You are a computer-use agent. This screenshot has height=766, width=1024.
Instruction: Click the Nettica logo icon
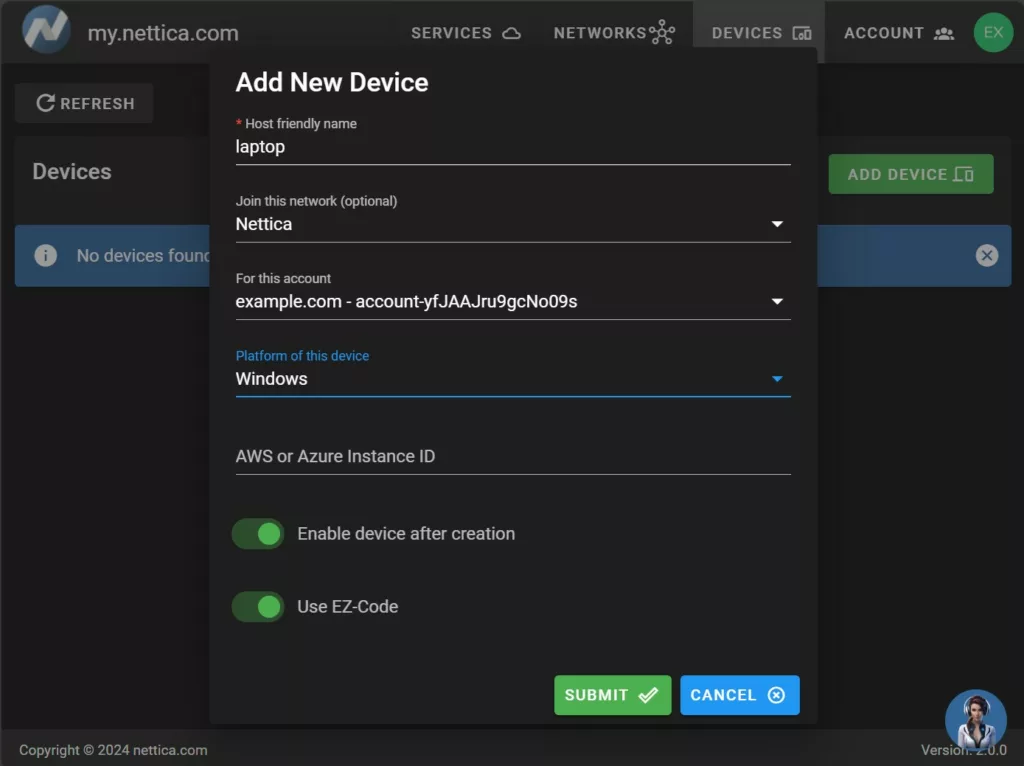coord(46,30)
